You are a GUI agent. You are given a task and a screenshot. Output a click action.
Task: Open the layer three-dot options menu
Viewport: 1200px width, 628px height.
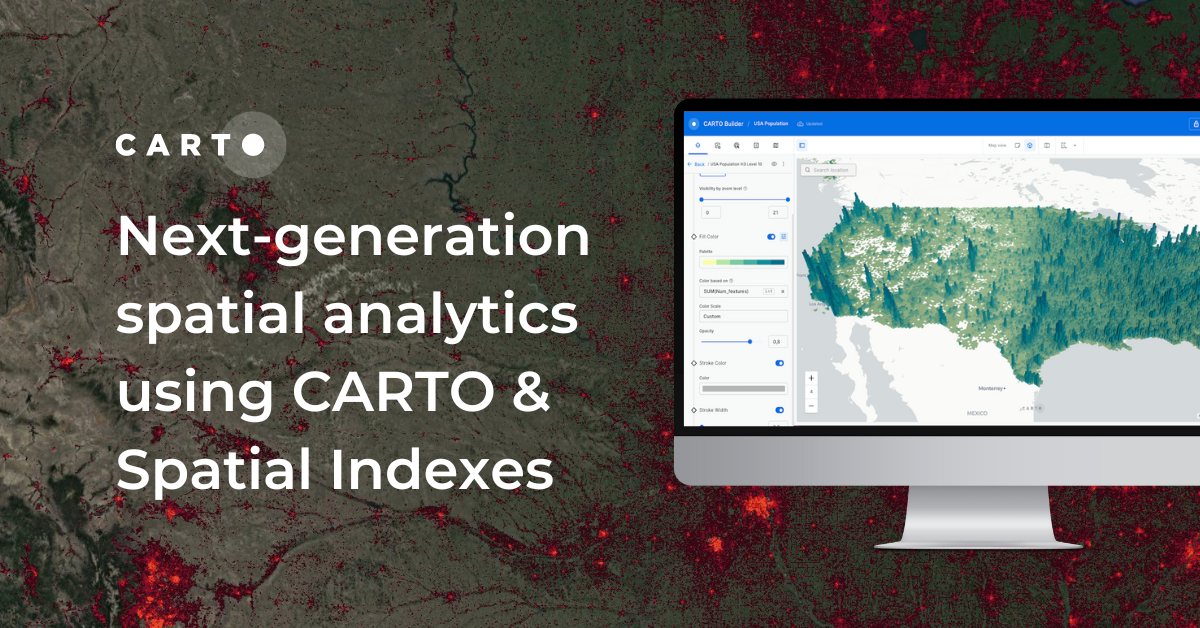pos(783,164)
